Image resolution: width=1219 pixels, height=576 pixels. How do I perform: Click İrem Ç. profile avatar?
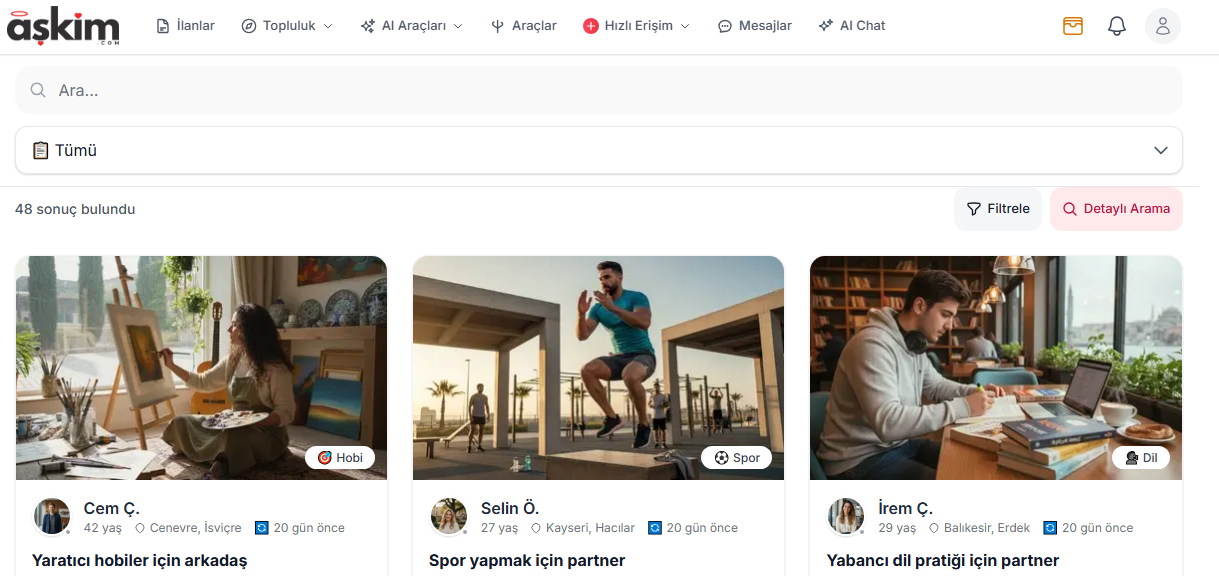pos(846,516)
